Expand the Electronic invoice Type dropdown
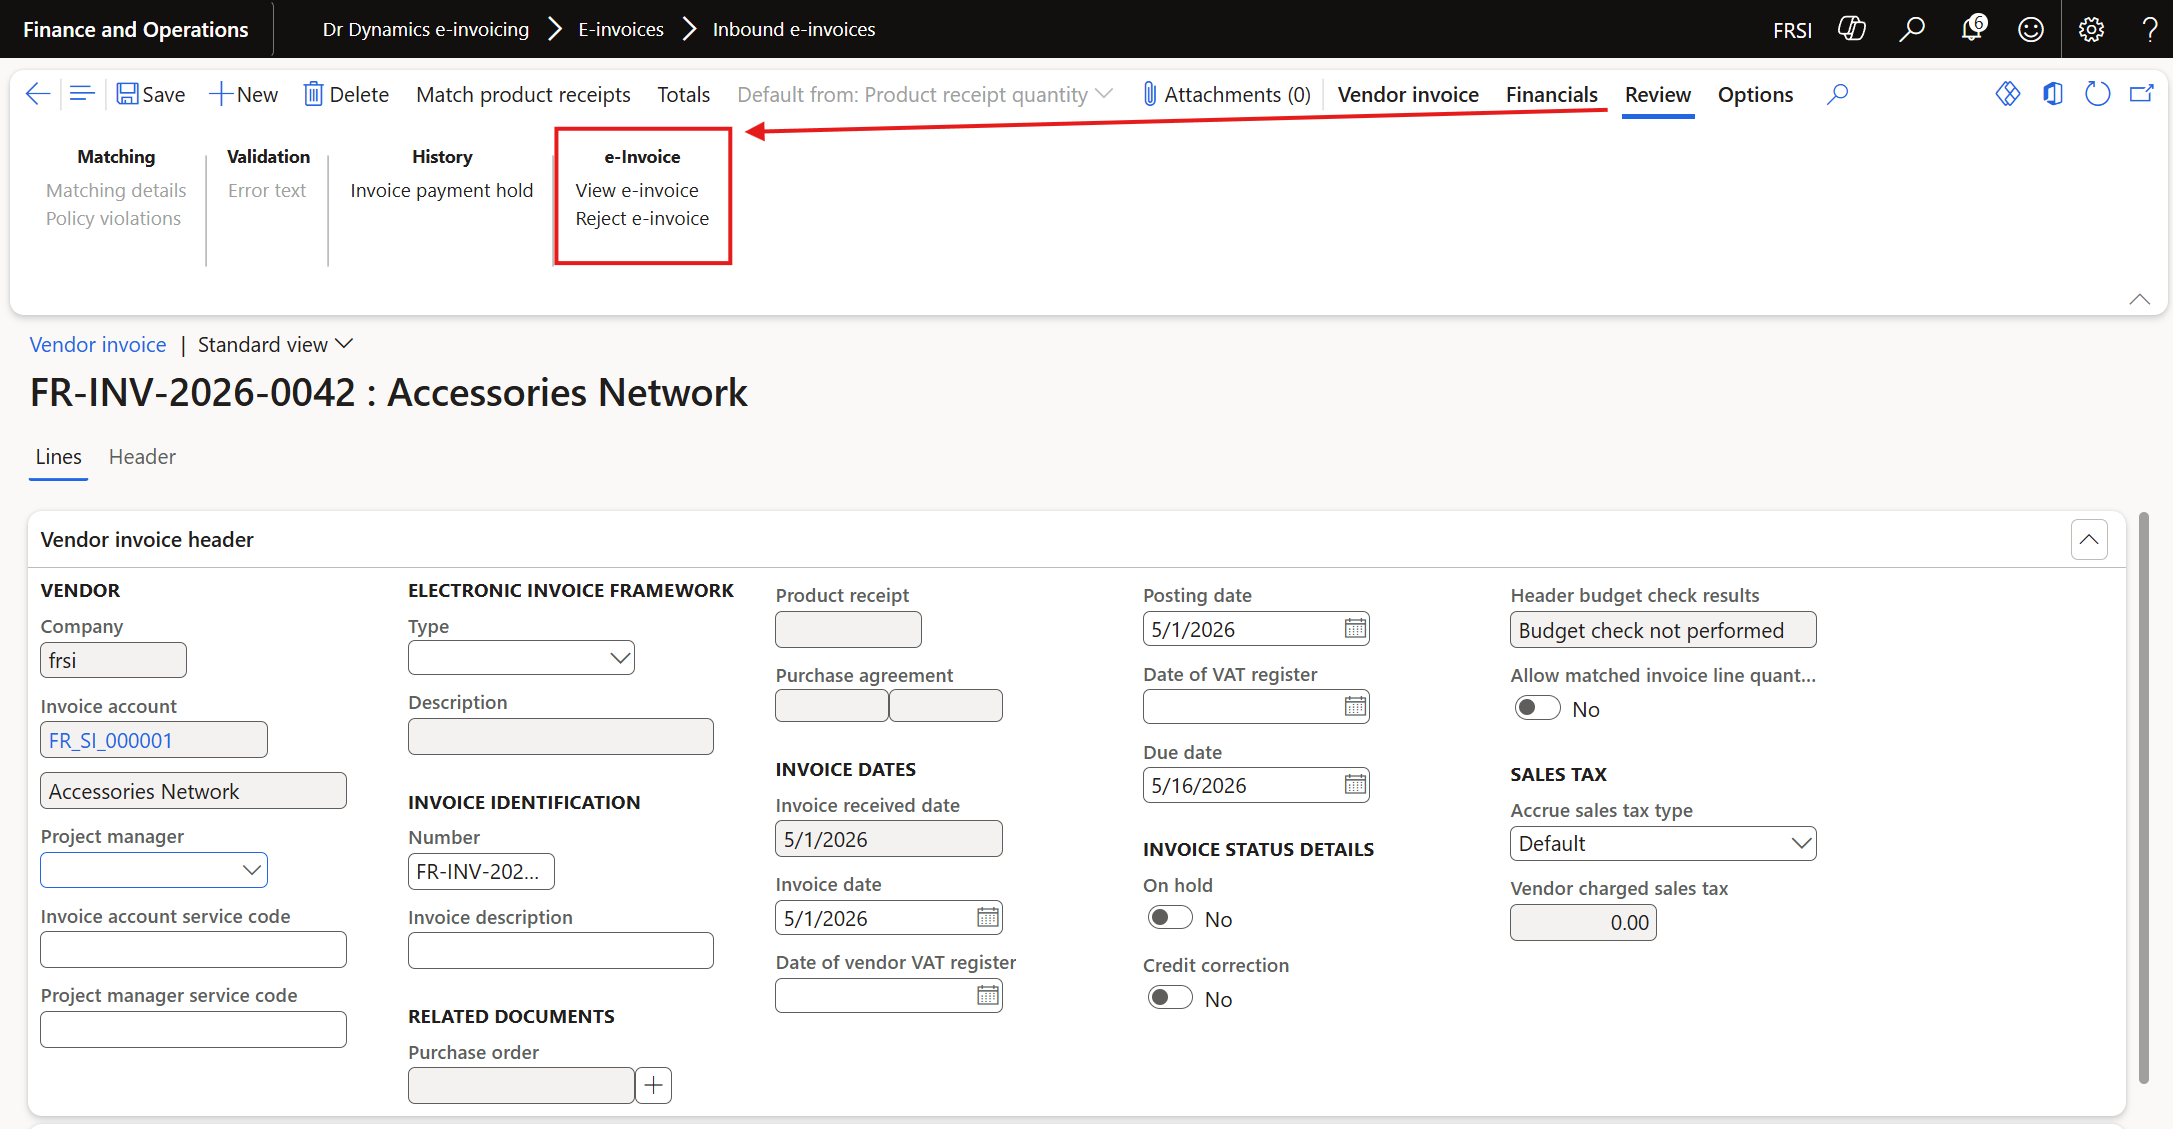The image size is (2173, 1129). pos(620,657)
